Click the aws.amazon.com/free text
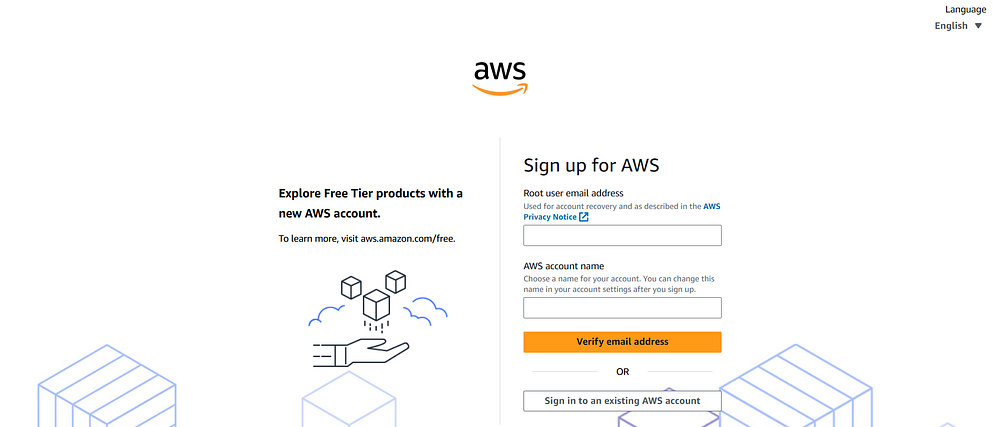 point(407,239)
